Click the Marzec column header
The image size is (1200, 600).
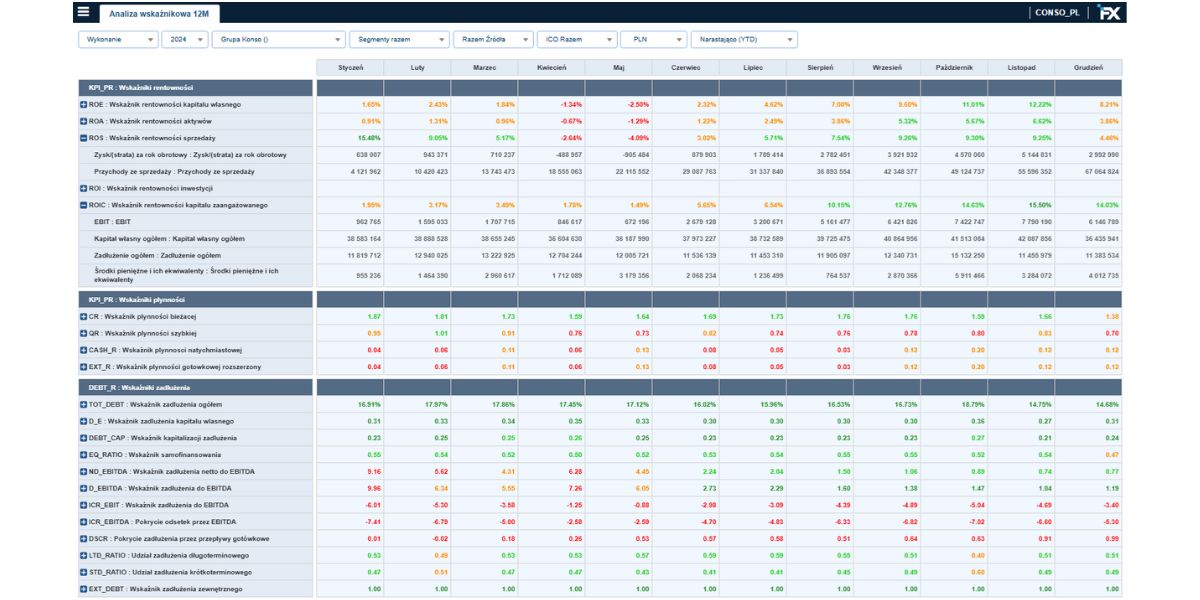(484, 67)
